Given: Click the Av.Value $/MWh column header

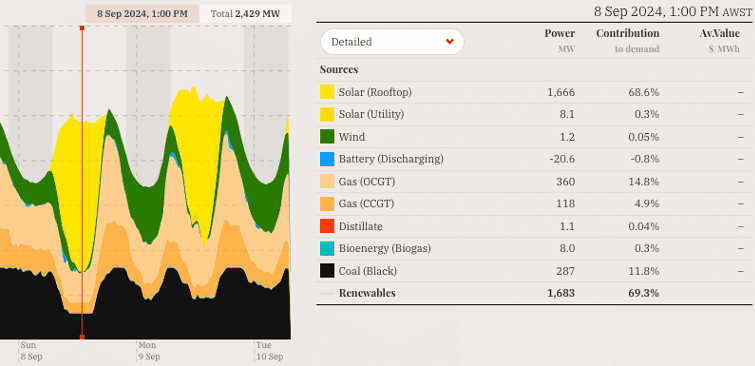Looking at the screenshot, I should (x=719, y=40).
